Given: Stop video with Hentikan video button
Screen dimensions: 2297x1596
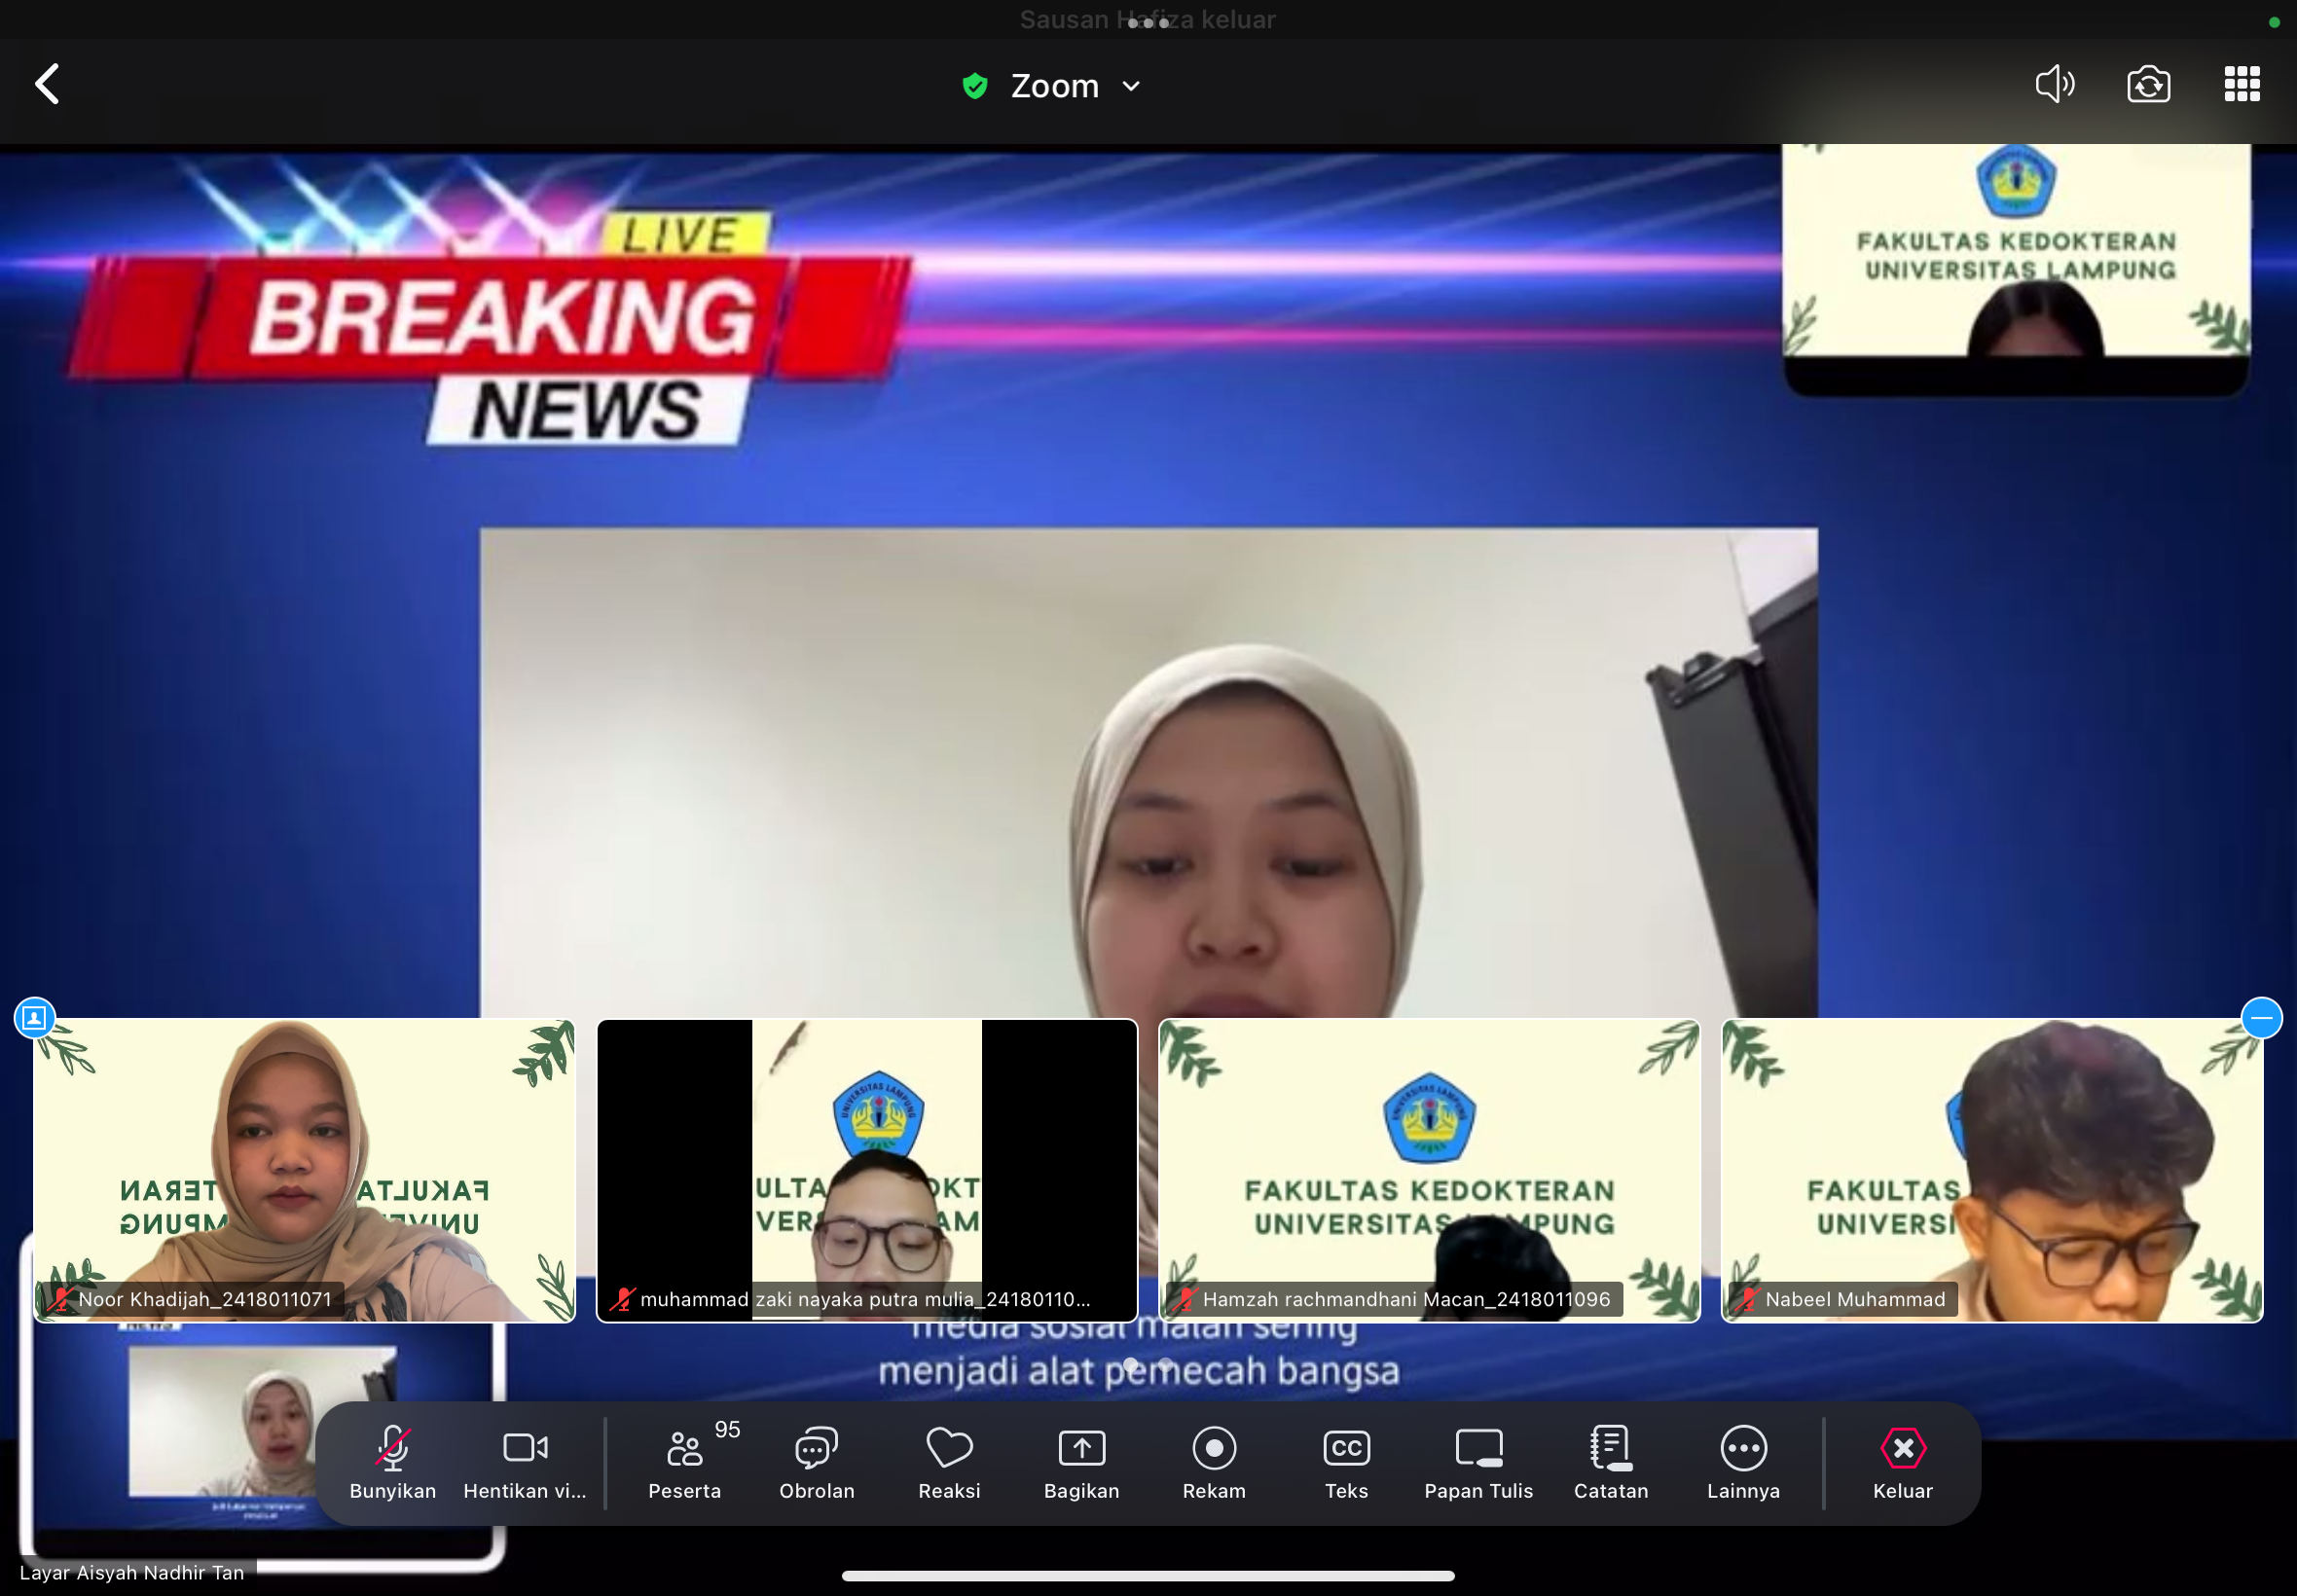Looking at the screenshot, I should 525,1462.
